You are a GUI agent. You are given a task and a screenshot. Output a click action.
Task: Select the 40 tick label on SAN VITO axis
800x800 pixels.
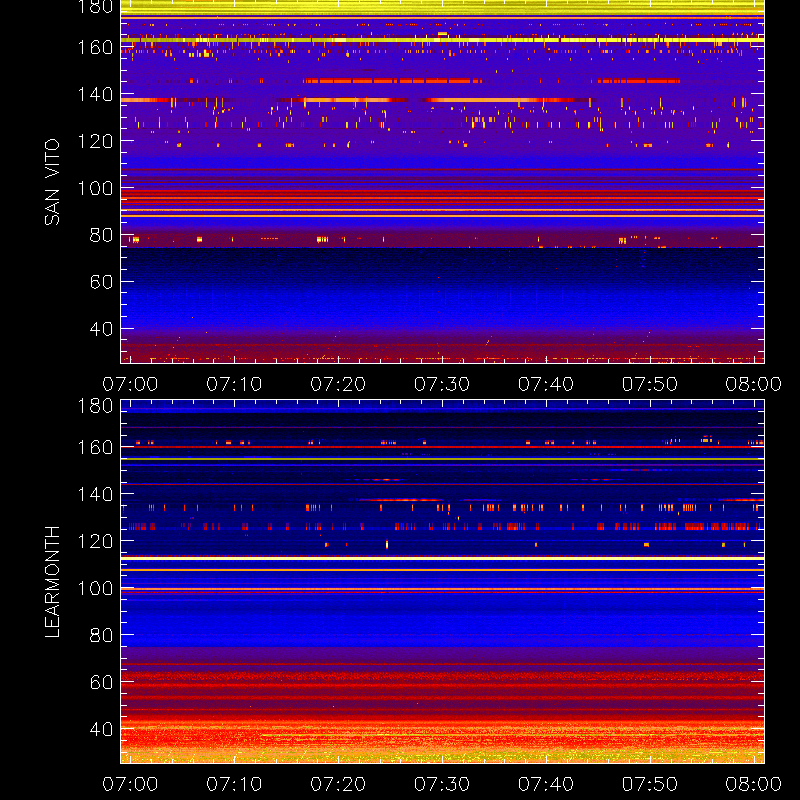(x=101, y=329)
